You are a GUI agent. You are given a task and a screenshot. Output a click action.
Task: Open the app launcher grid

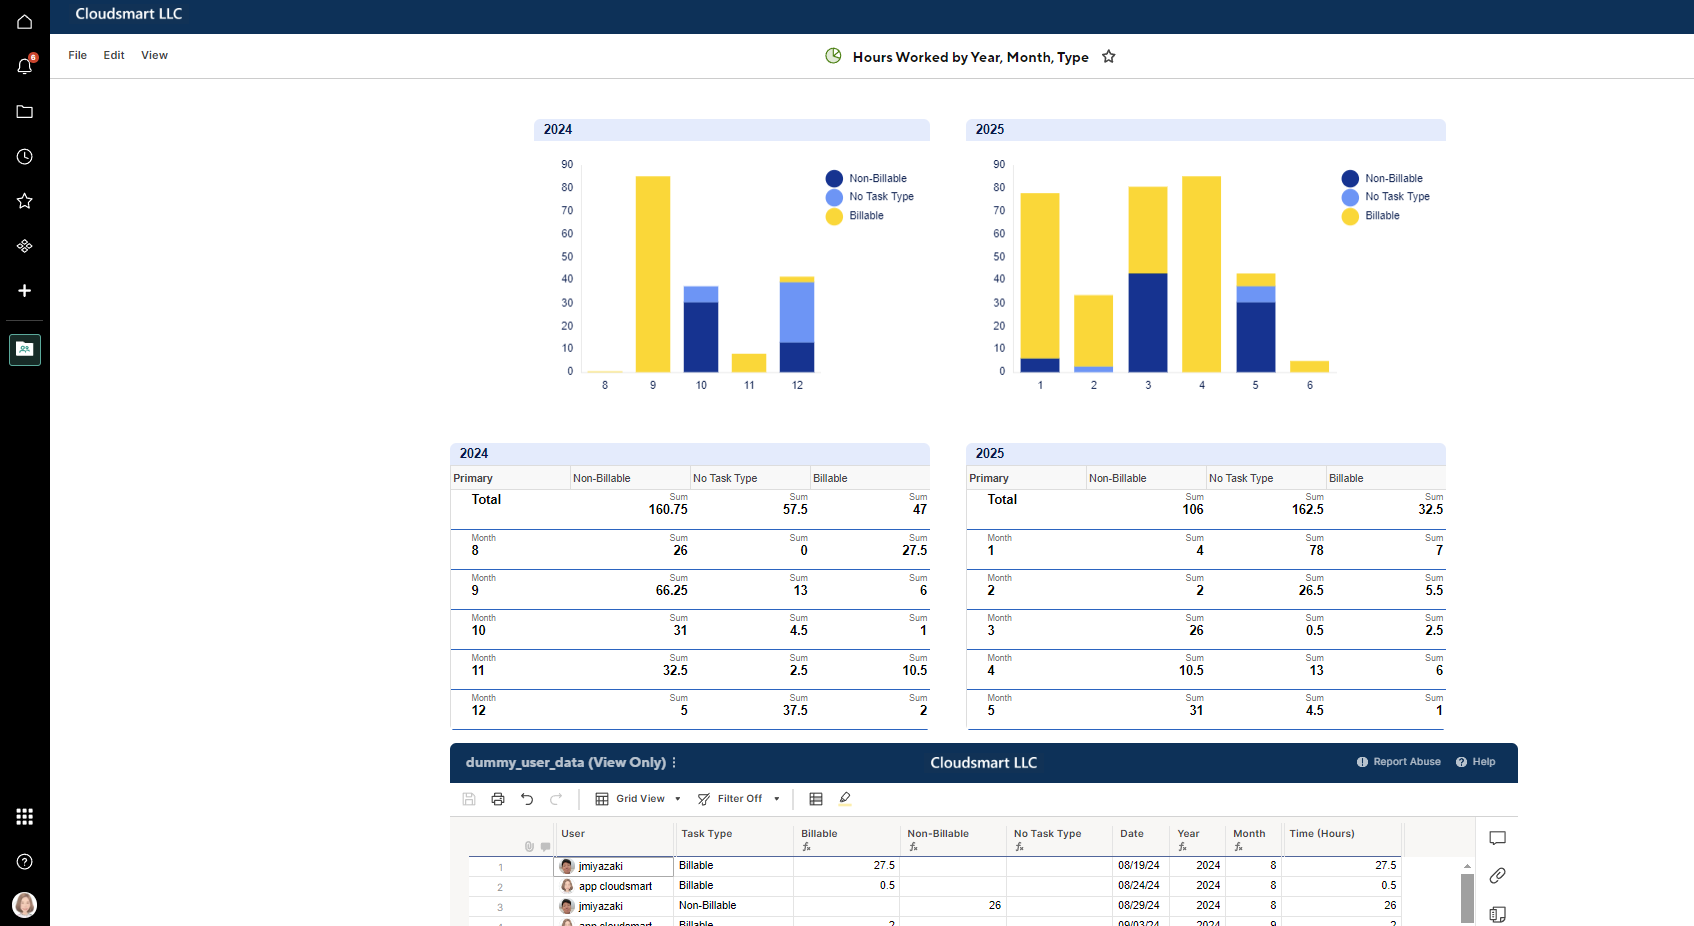click(24, 817)
